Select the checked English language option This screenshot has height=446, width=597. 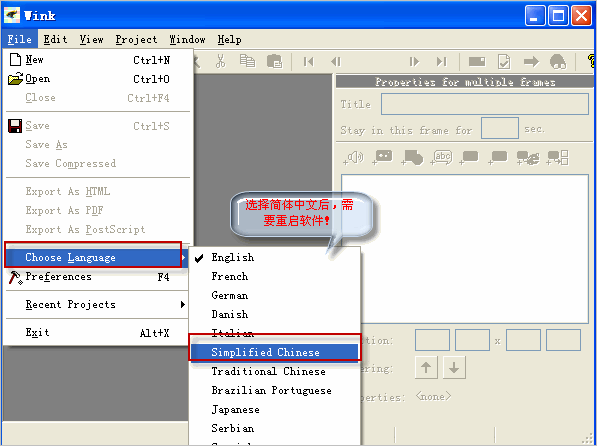pyautogui.click(x=274, y=257)
